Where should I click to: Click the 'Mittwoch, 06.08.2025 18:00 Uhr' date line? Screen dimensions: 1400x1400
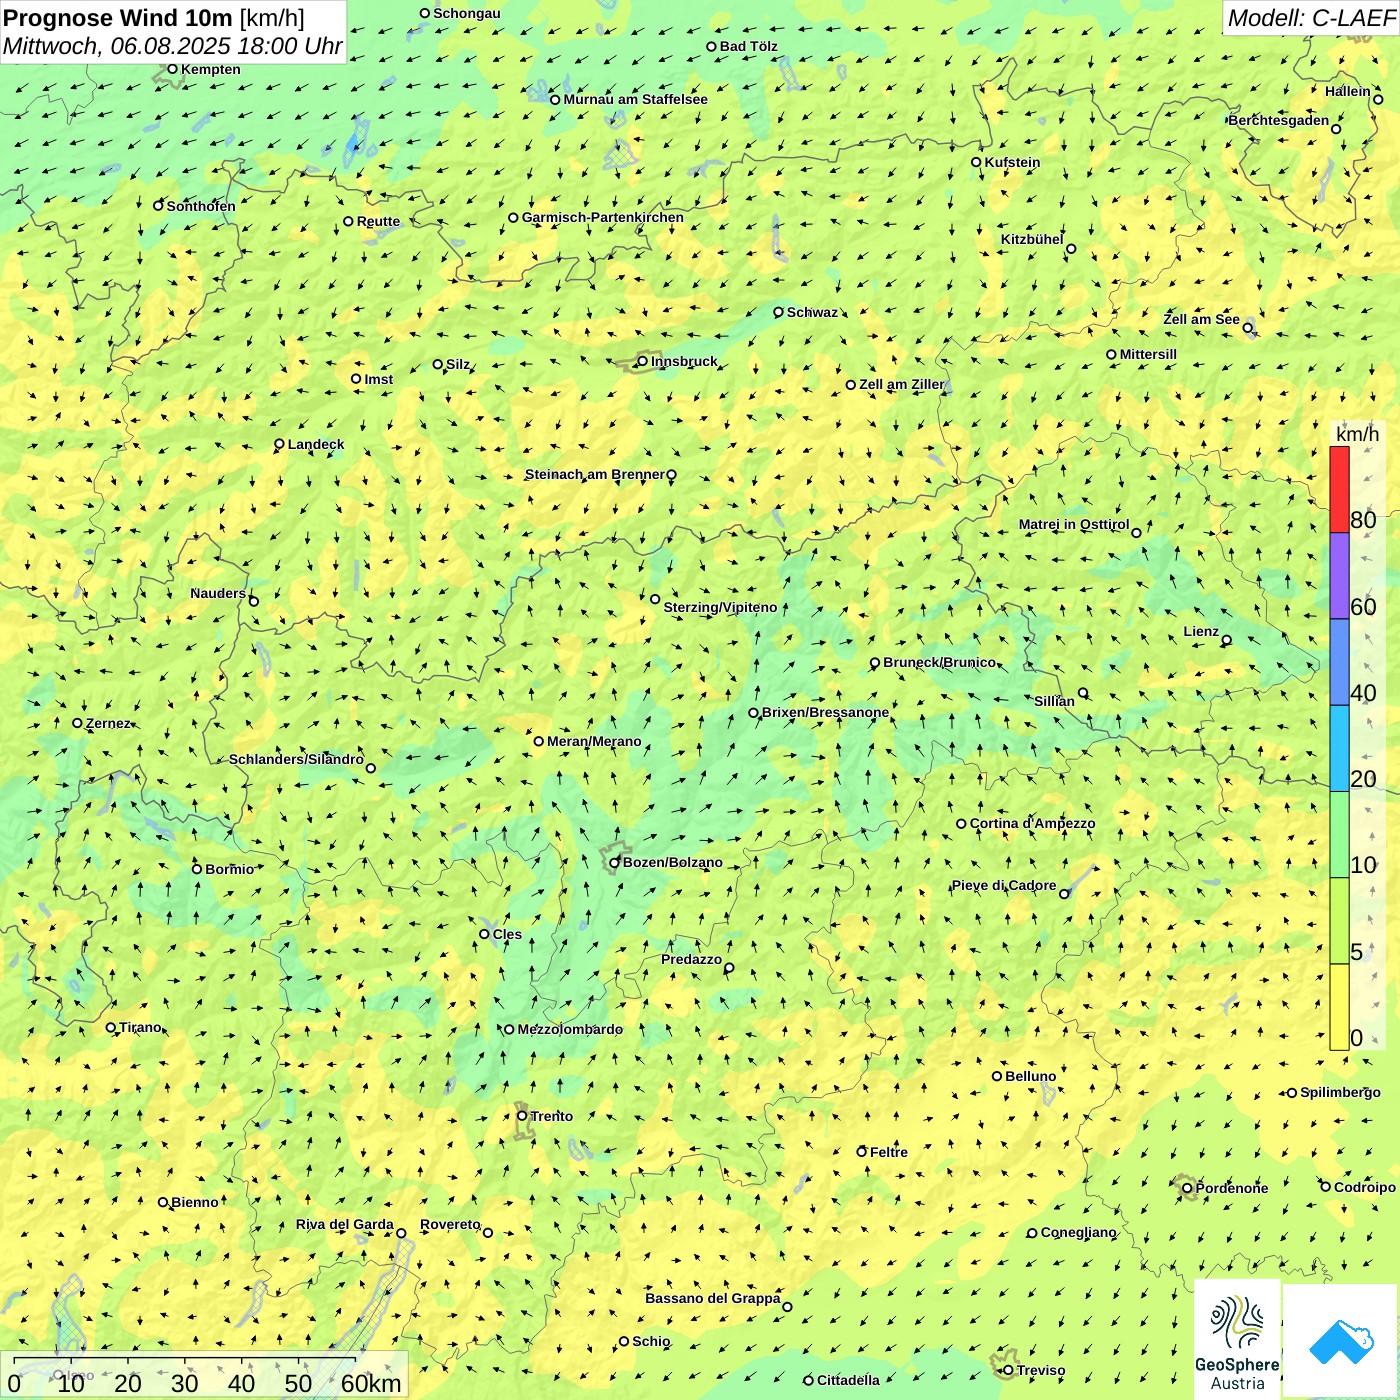click(x=172, y=46)
